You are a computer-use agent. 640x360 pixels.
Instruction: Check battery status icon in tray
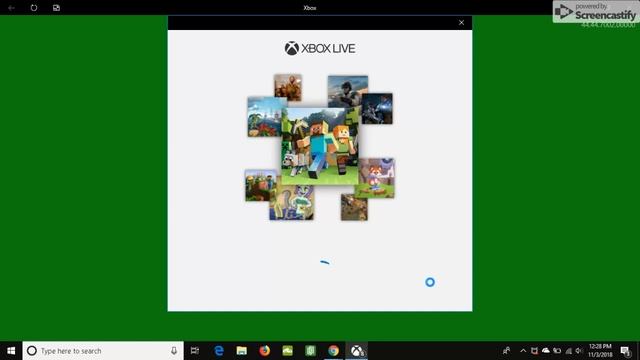pyautogui.click(x=557, y=351)
